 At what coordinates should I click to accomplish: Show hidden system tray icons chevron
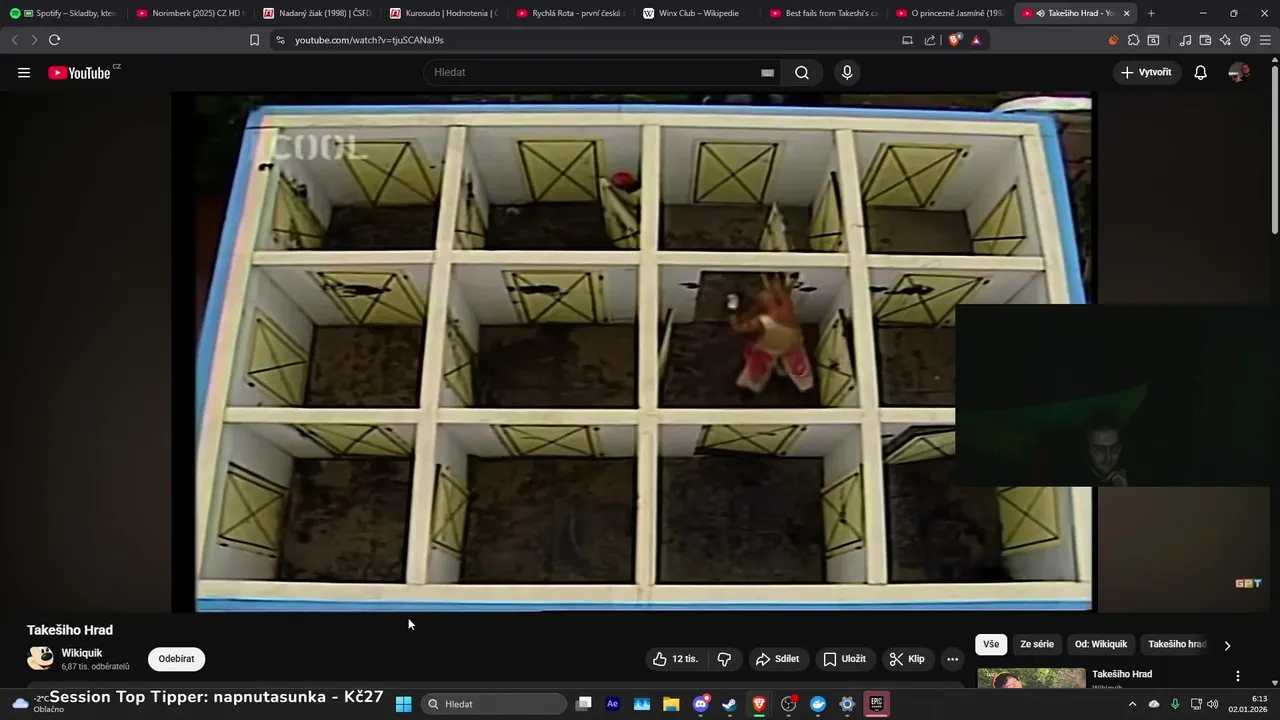[1132, 704]
